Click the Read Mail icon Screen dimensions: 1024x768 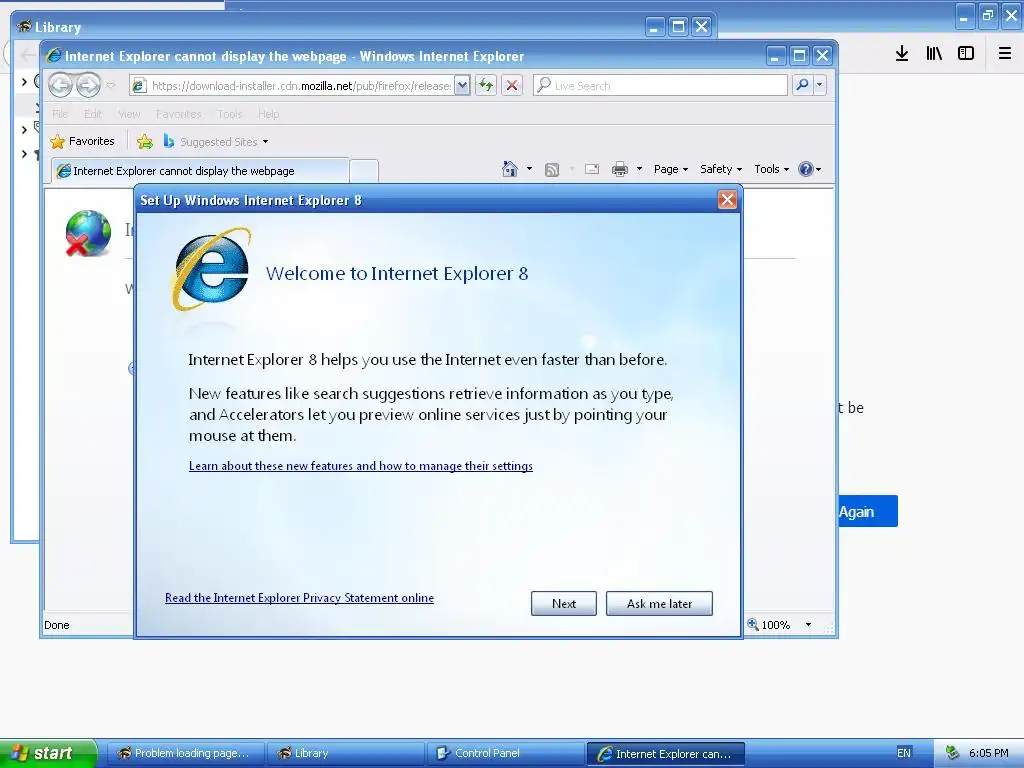592,169
